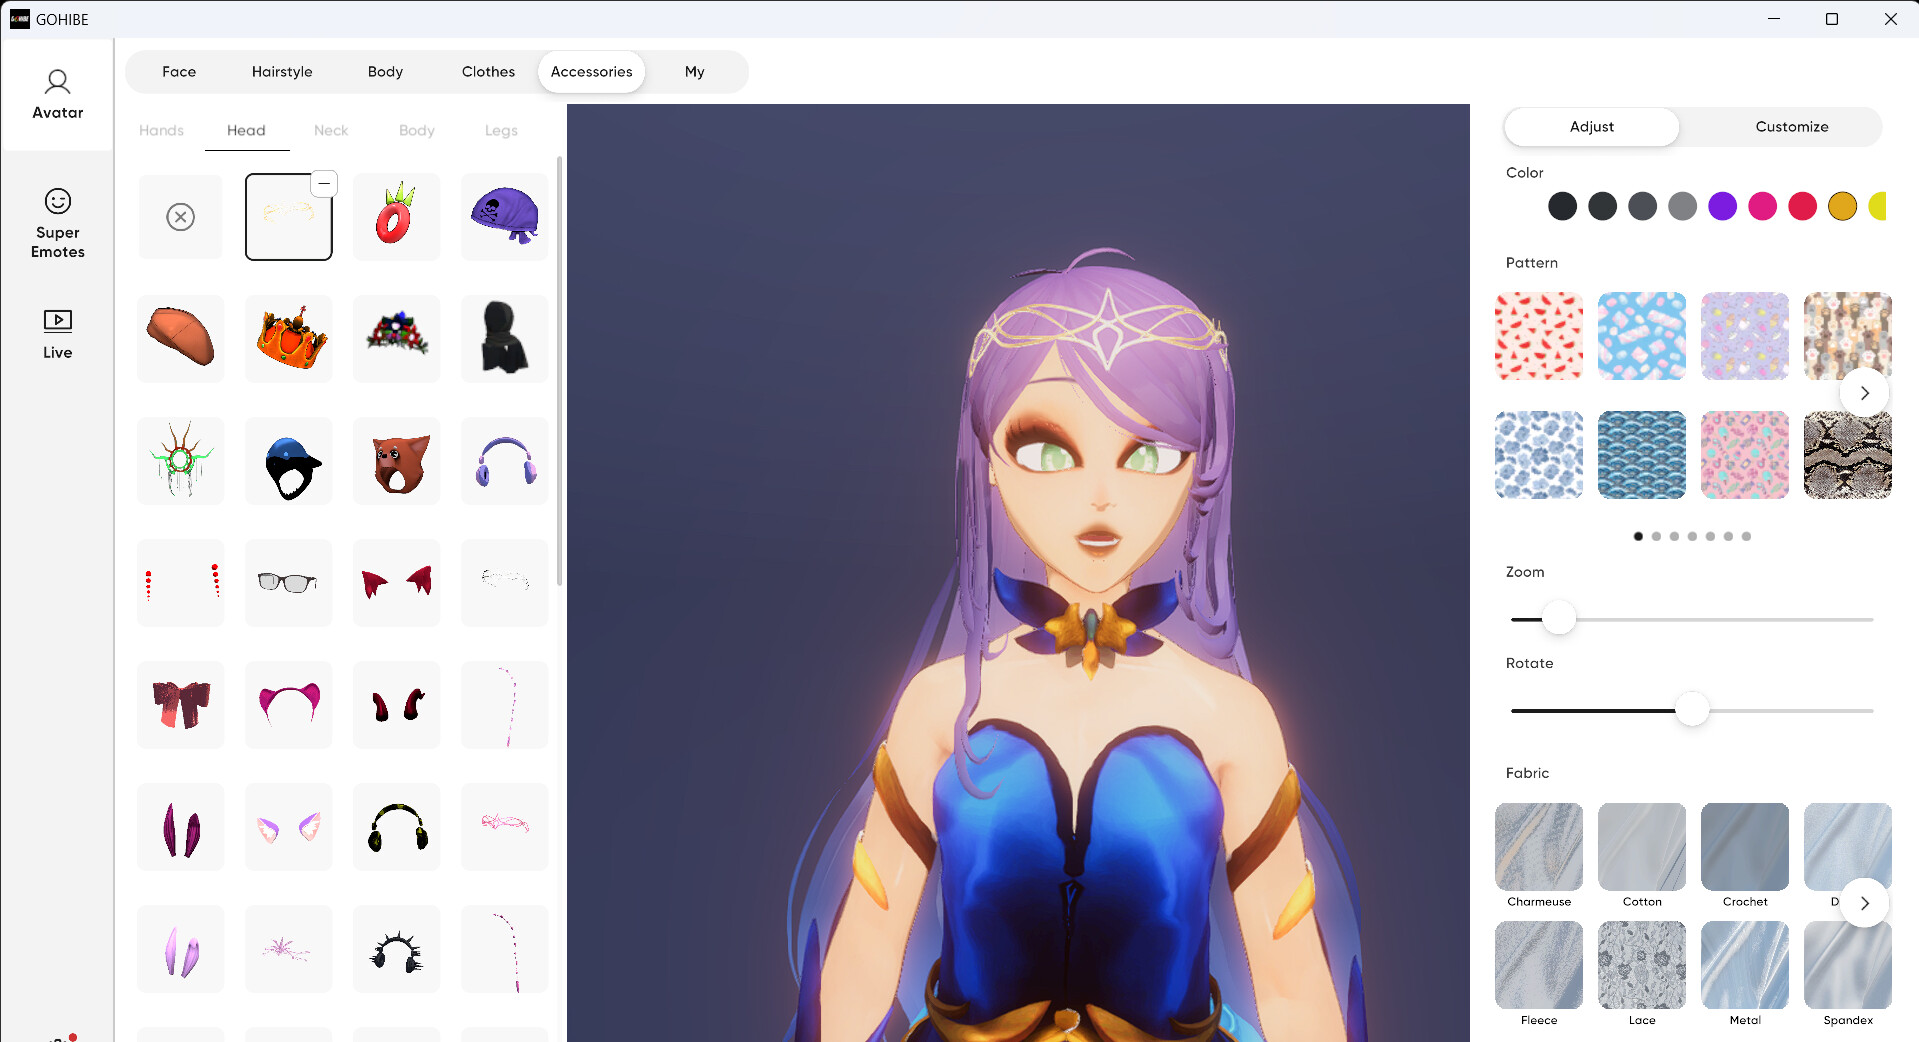This screenshot has height=1042, width=1919.
Task: Apply the blue floral pattern
Action: [x=1539, y=455]
